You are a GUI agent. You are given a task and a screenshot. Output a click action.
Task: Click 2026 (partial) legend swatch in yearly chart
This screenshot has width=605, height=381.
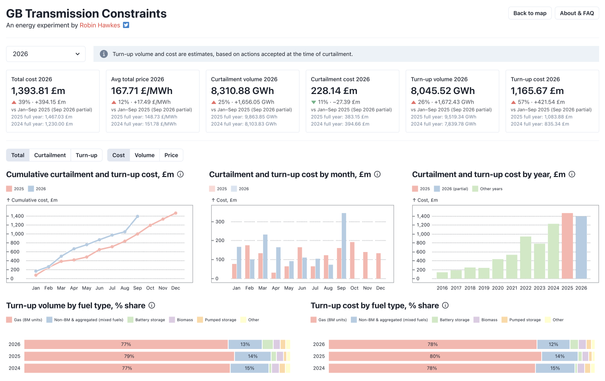437,189
